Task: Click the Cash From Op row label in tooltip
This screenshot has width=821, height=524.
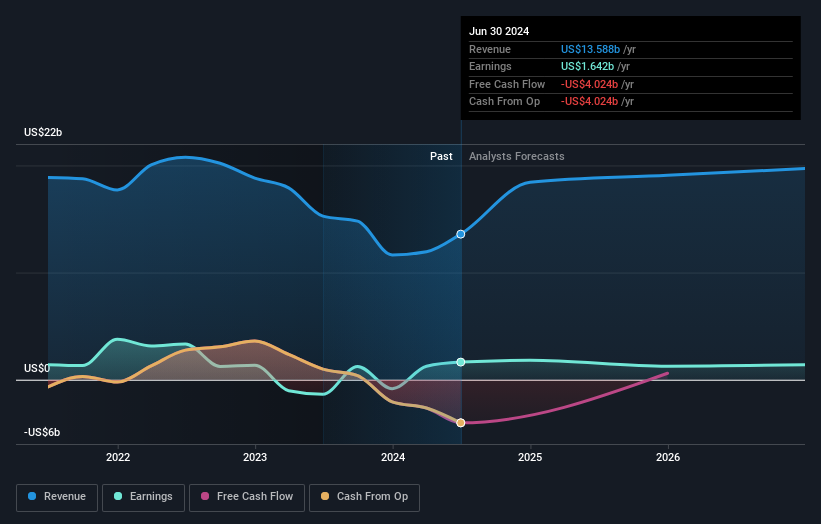Action: pyautogui.click(x=504, y=102)
